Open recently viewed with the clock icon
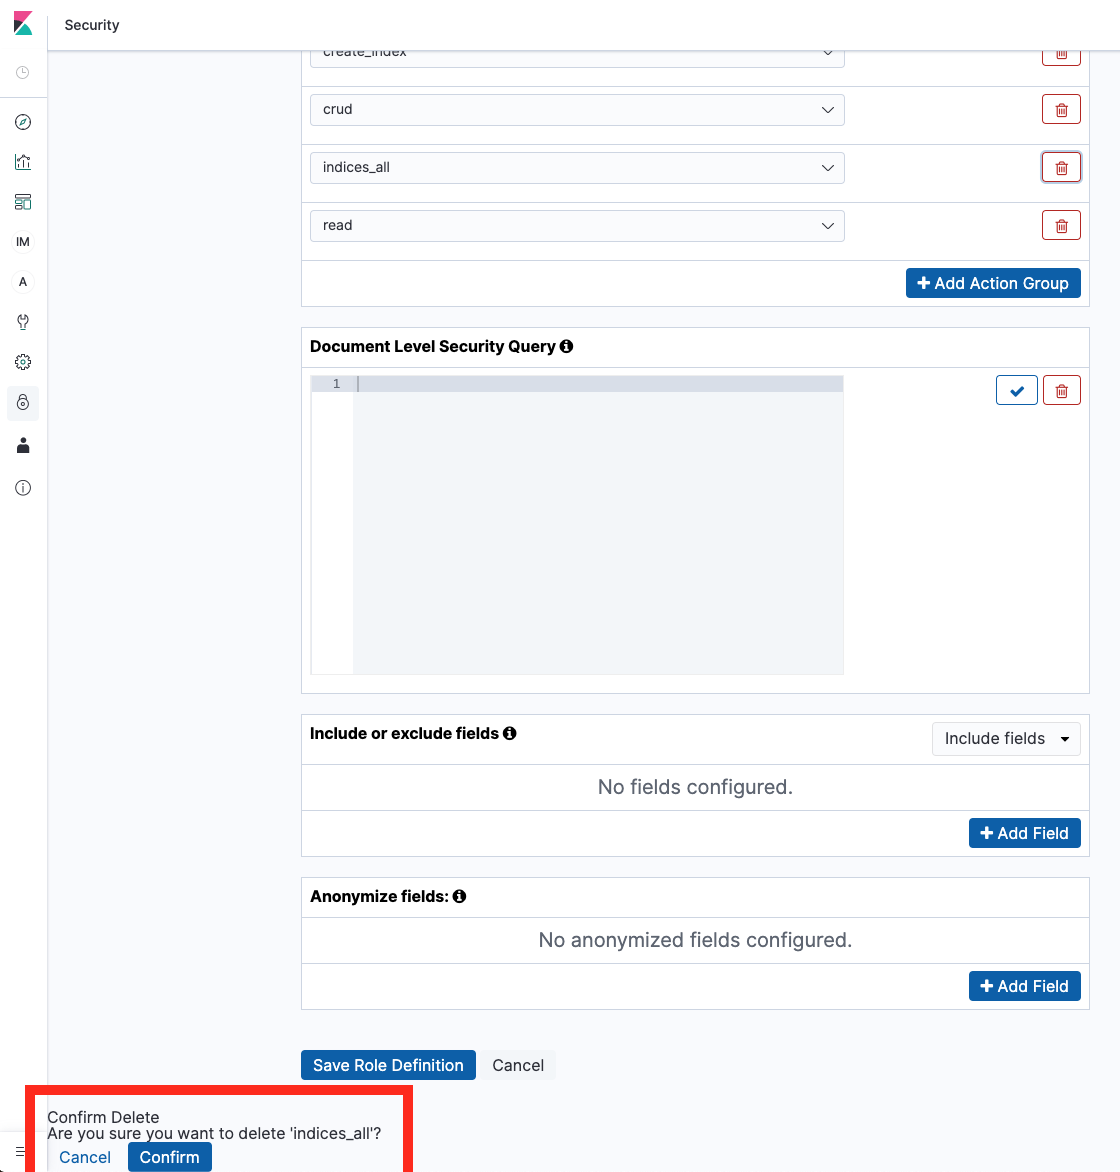 (x=22, y=71)
